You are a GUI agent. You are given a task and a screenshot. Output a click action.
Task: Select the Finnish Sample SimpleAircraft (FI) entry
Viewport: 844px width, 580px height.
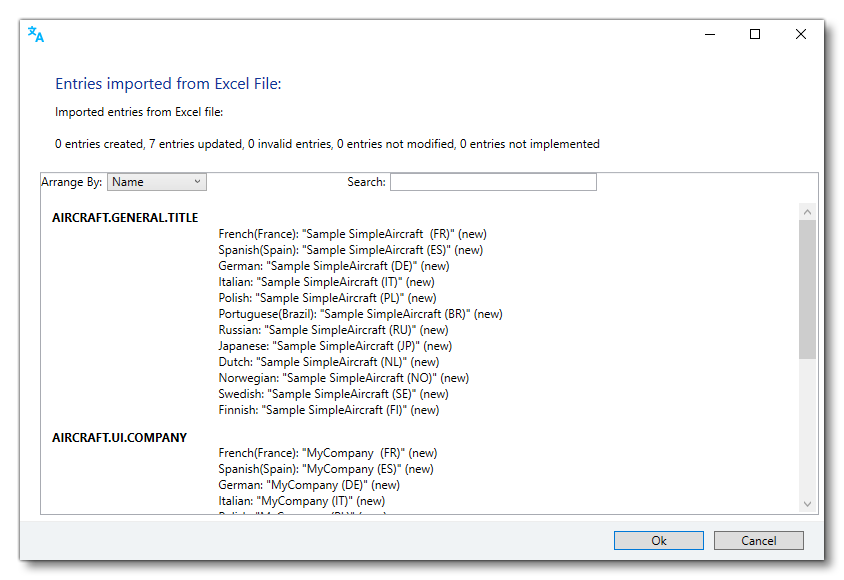click(x=330, y=409)
